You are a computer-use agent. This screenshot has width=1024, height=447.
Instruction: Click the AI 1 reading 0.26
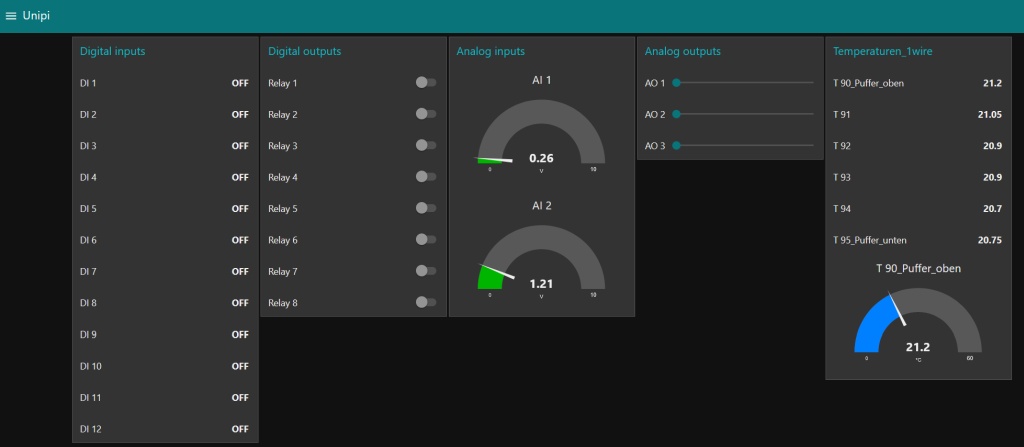(541, 158)
